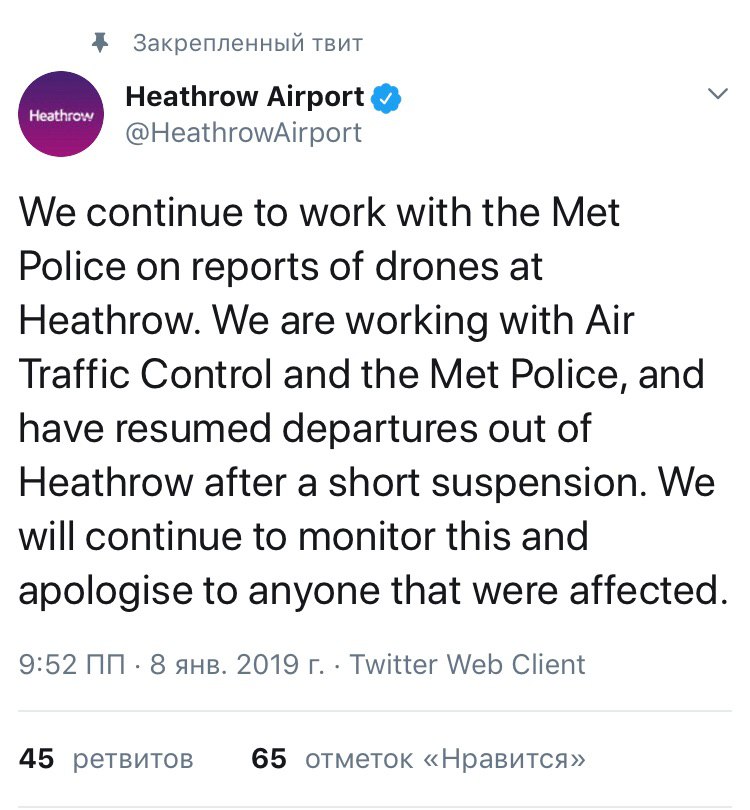Open the 9:52 ПП timestamp

(x=71, y=664)
